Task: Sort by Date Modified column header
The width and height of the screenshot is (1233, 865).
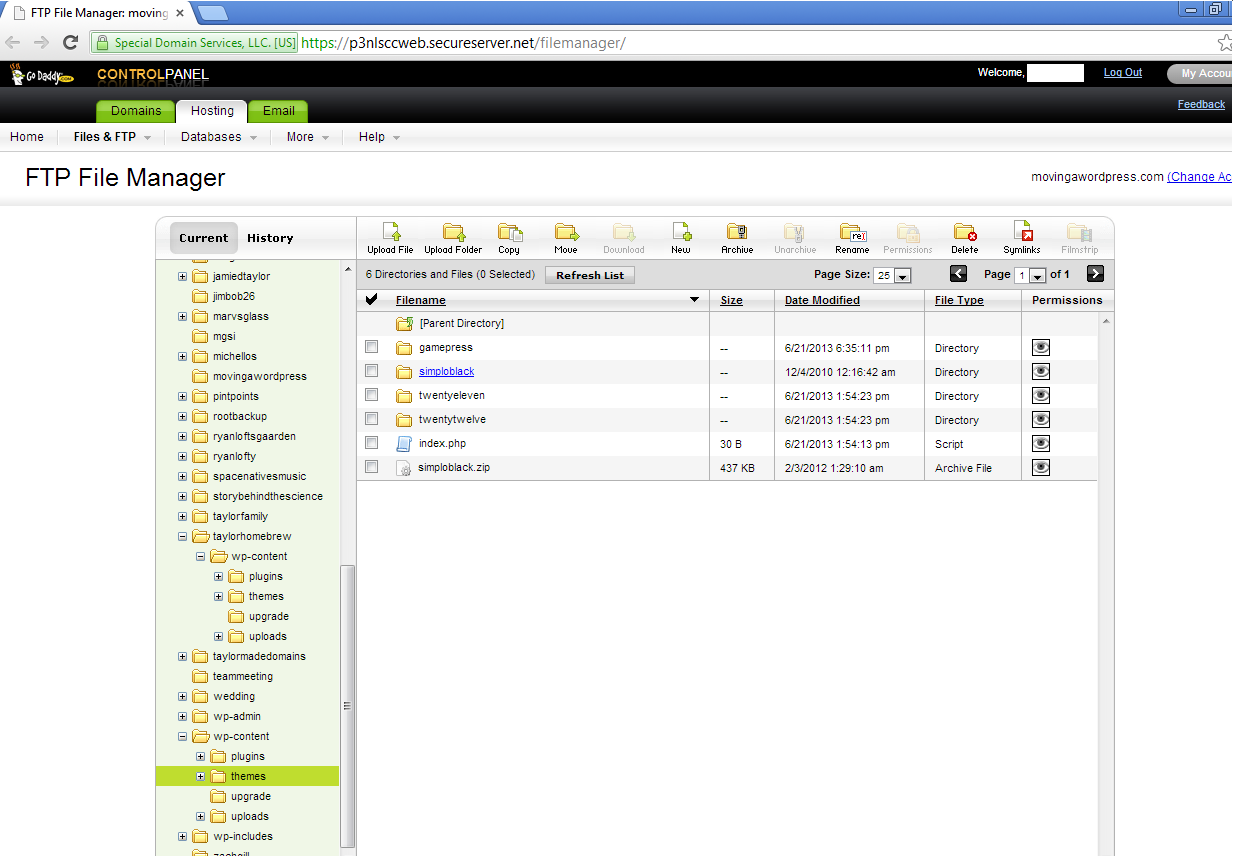Action: point(822,300)
